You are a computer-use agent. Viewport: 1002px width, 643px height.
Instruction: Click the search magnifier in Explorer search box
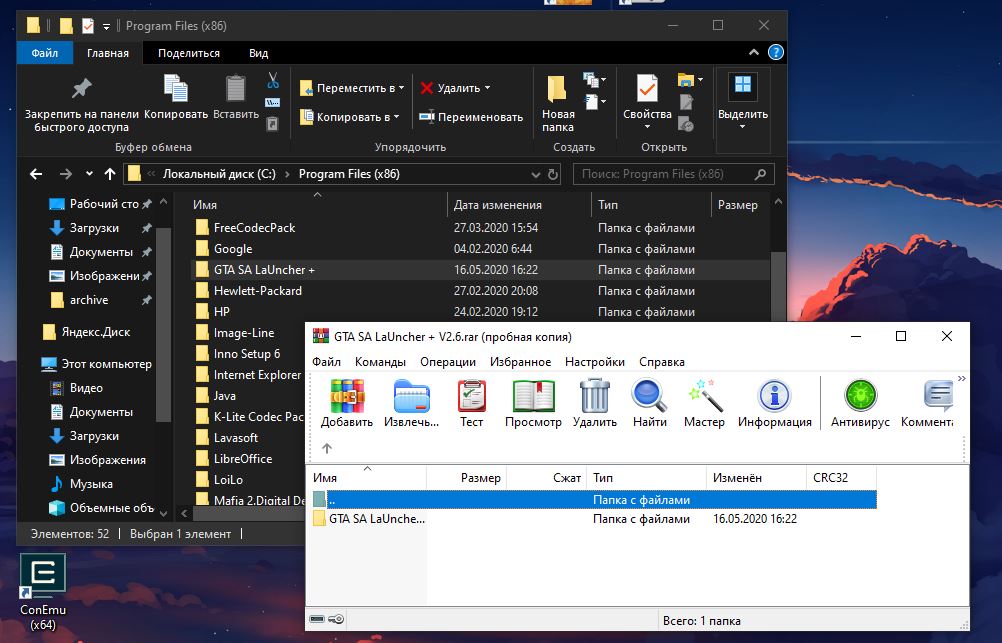pyautogui.click(x=760, y=174)
